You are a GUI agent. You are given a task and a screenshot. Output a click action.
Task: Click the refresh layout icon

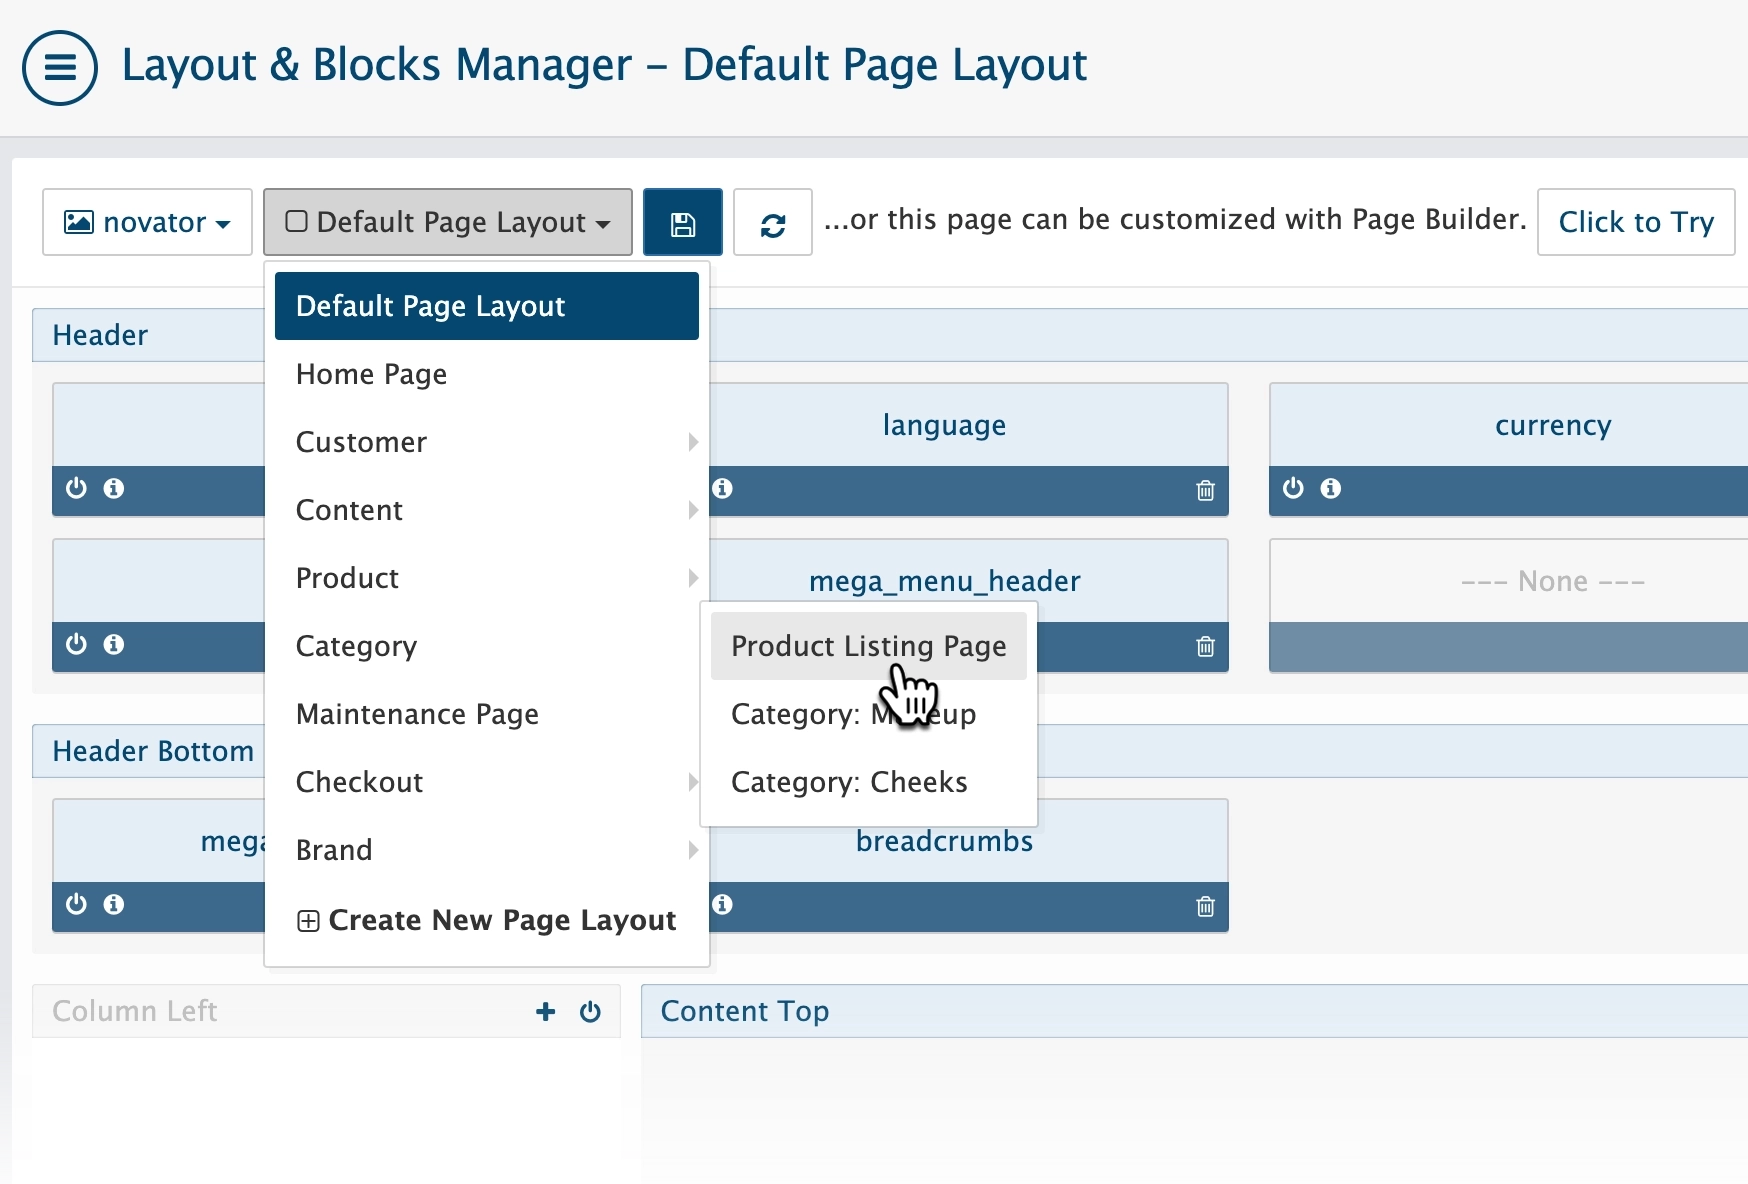[772, 223]
